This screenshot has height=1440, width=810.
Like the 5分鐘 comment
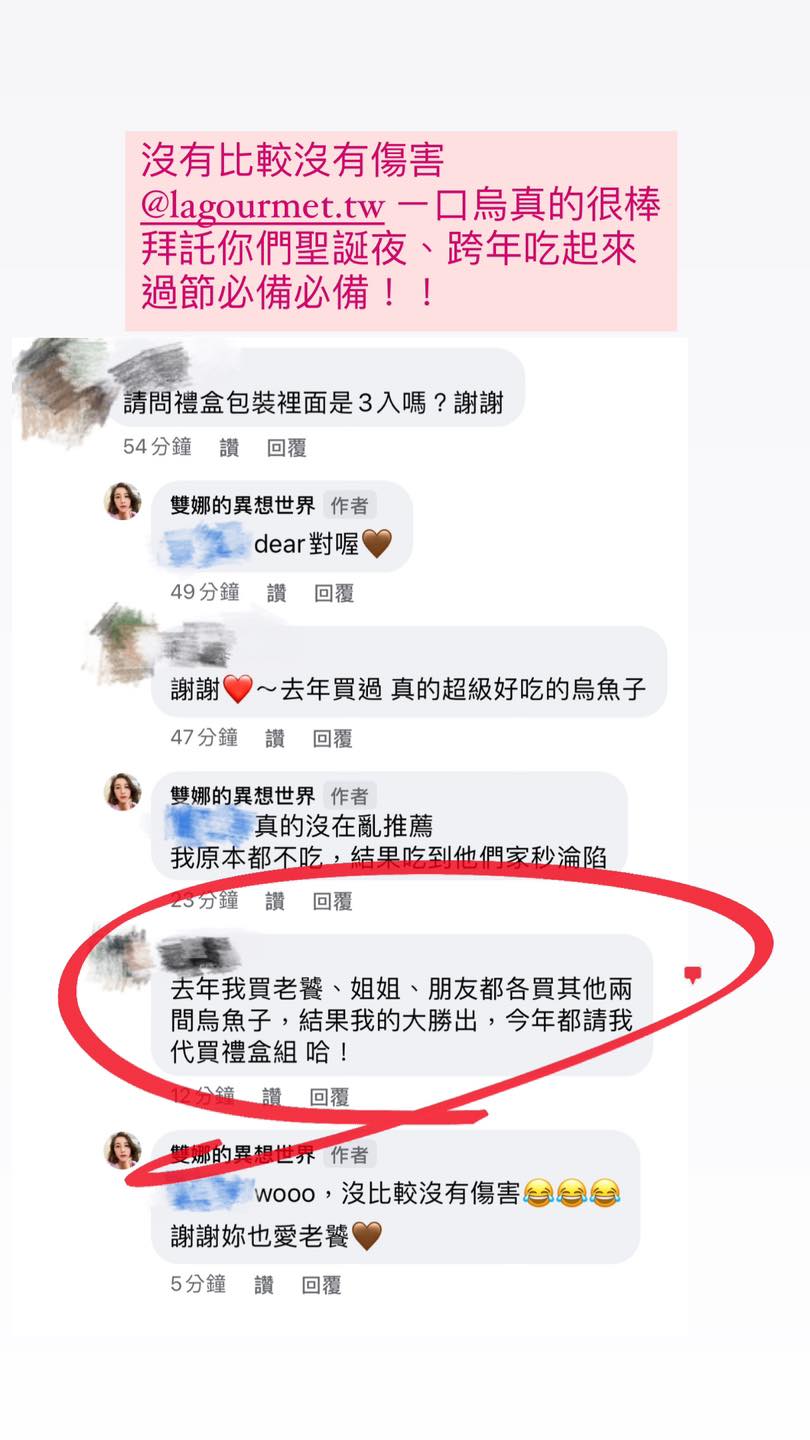coord(264,1285)
